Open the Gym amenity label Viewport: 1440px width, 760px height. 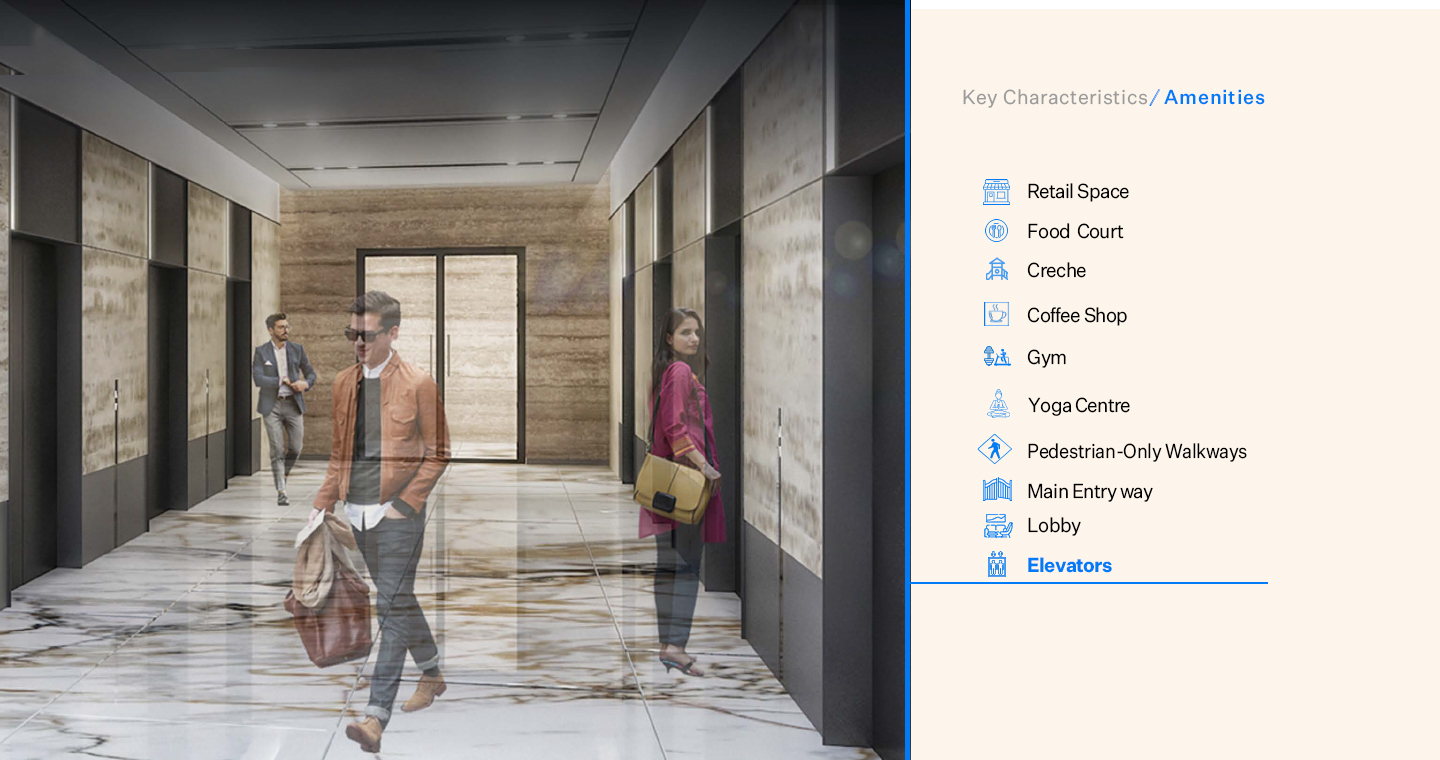coord(1046,357)
